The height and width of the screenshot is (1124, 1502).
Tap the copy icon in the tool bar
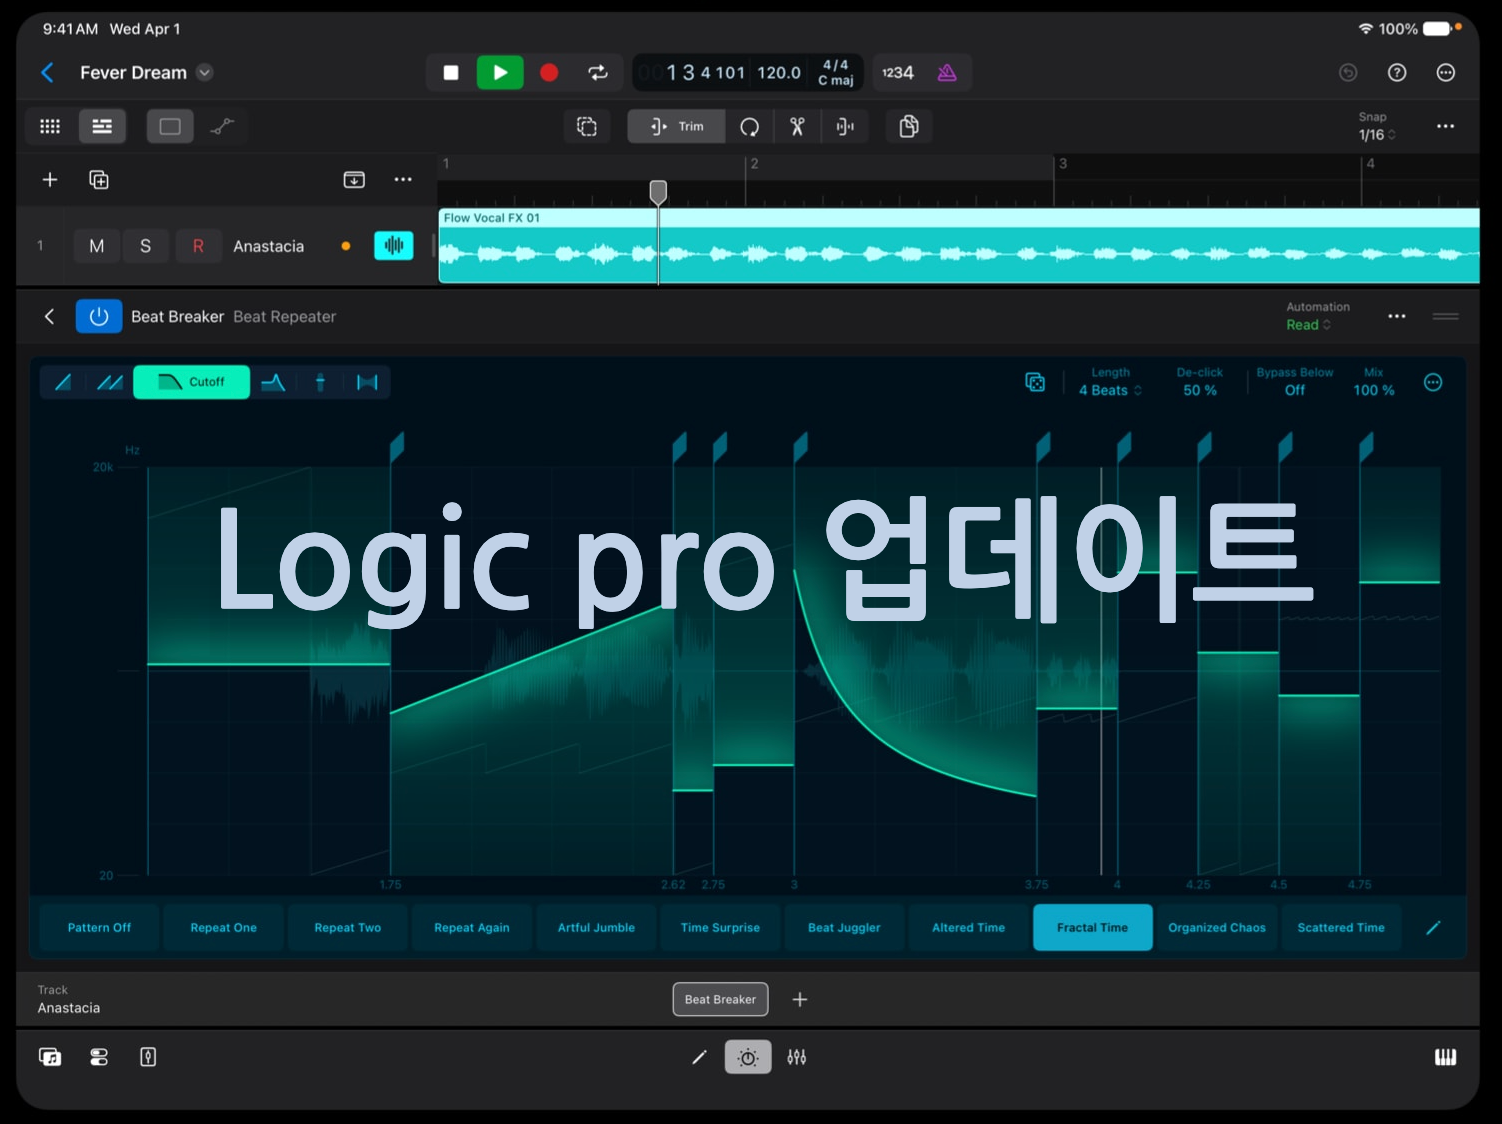909,126
